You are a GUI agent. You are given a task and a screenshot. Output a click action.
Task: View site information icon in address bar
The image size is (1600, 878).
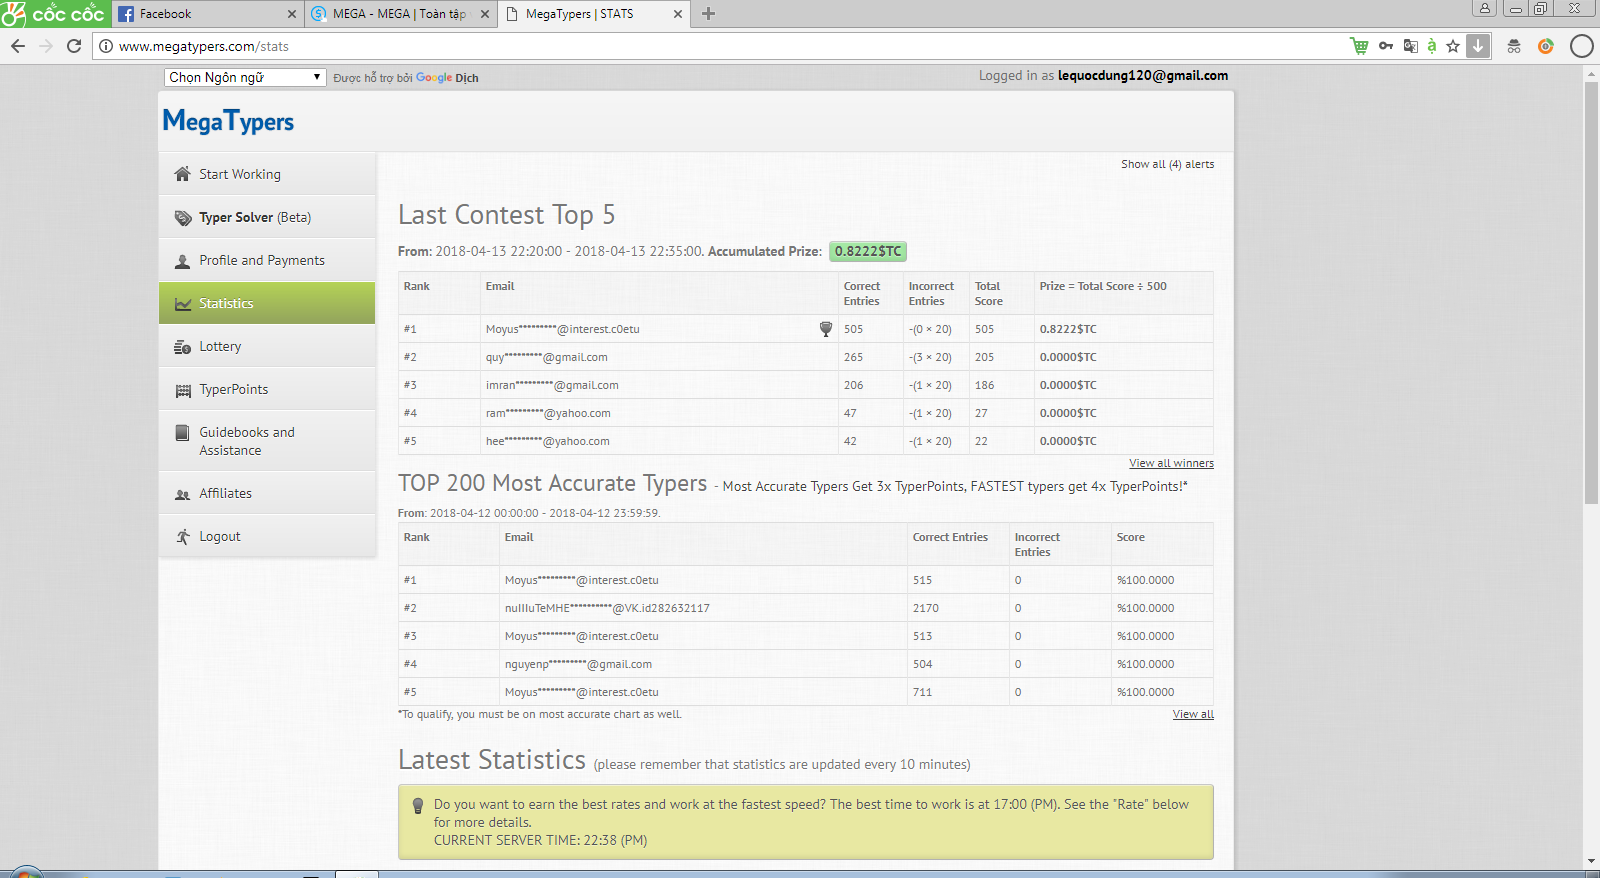click(x=106, y=46)
